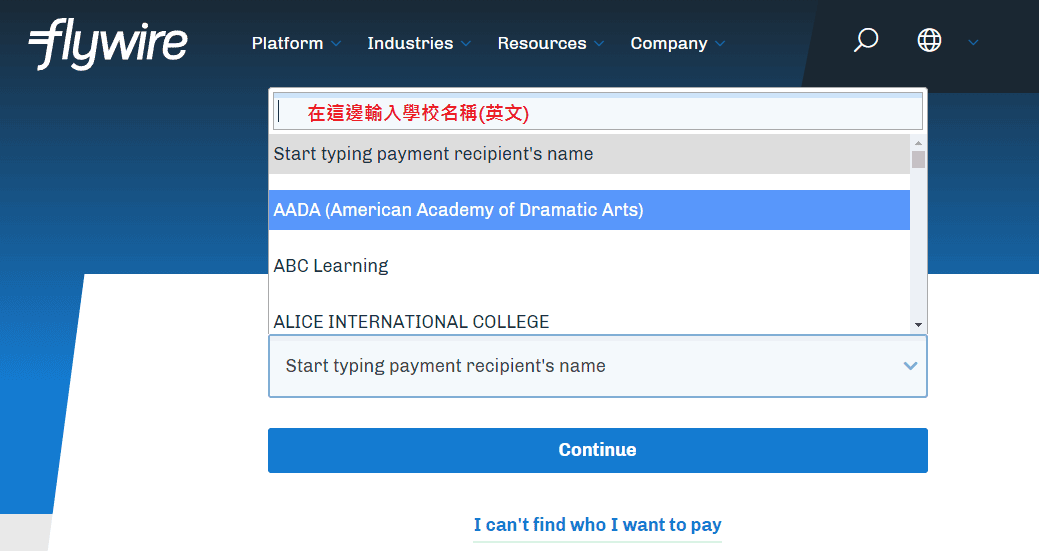
Task: Click the list scrollbar down arrow
Action: (x=918, y=325)
